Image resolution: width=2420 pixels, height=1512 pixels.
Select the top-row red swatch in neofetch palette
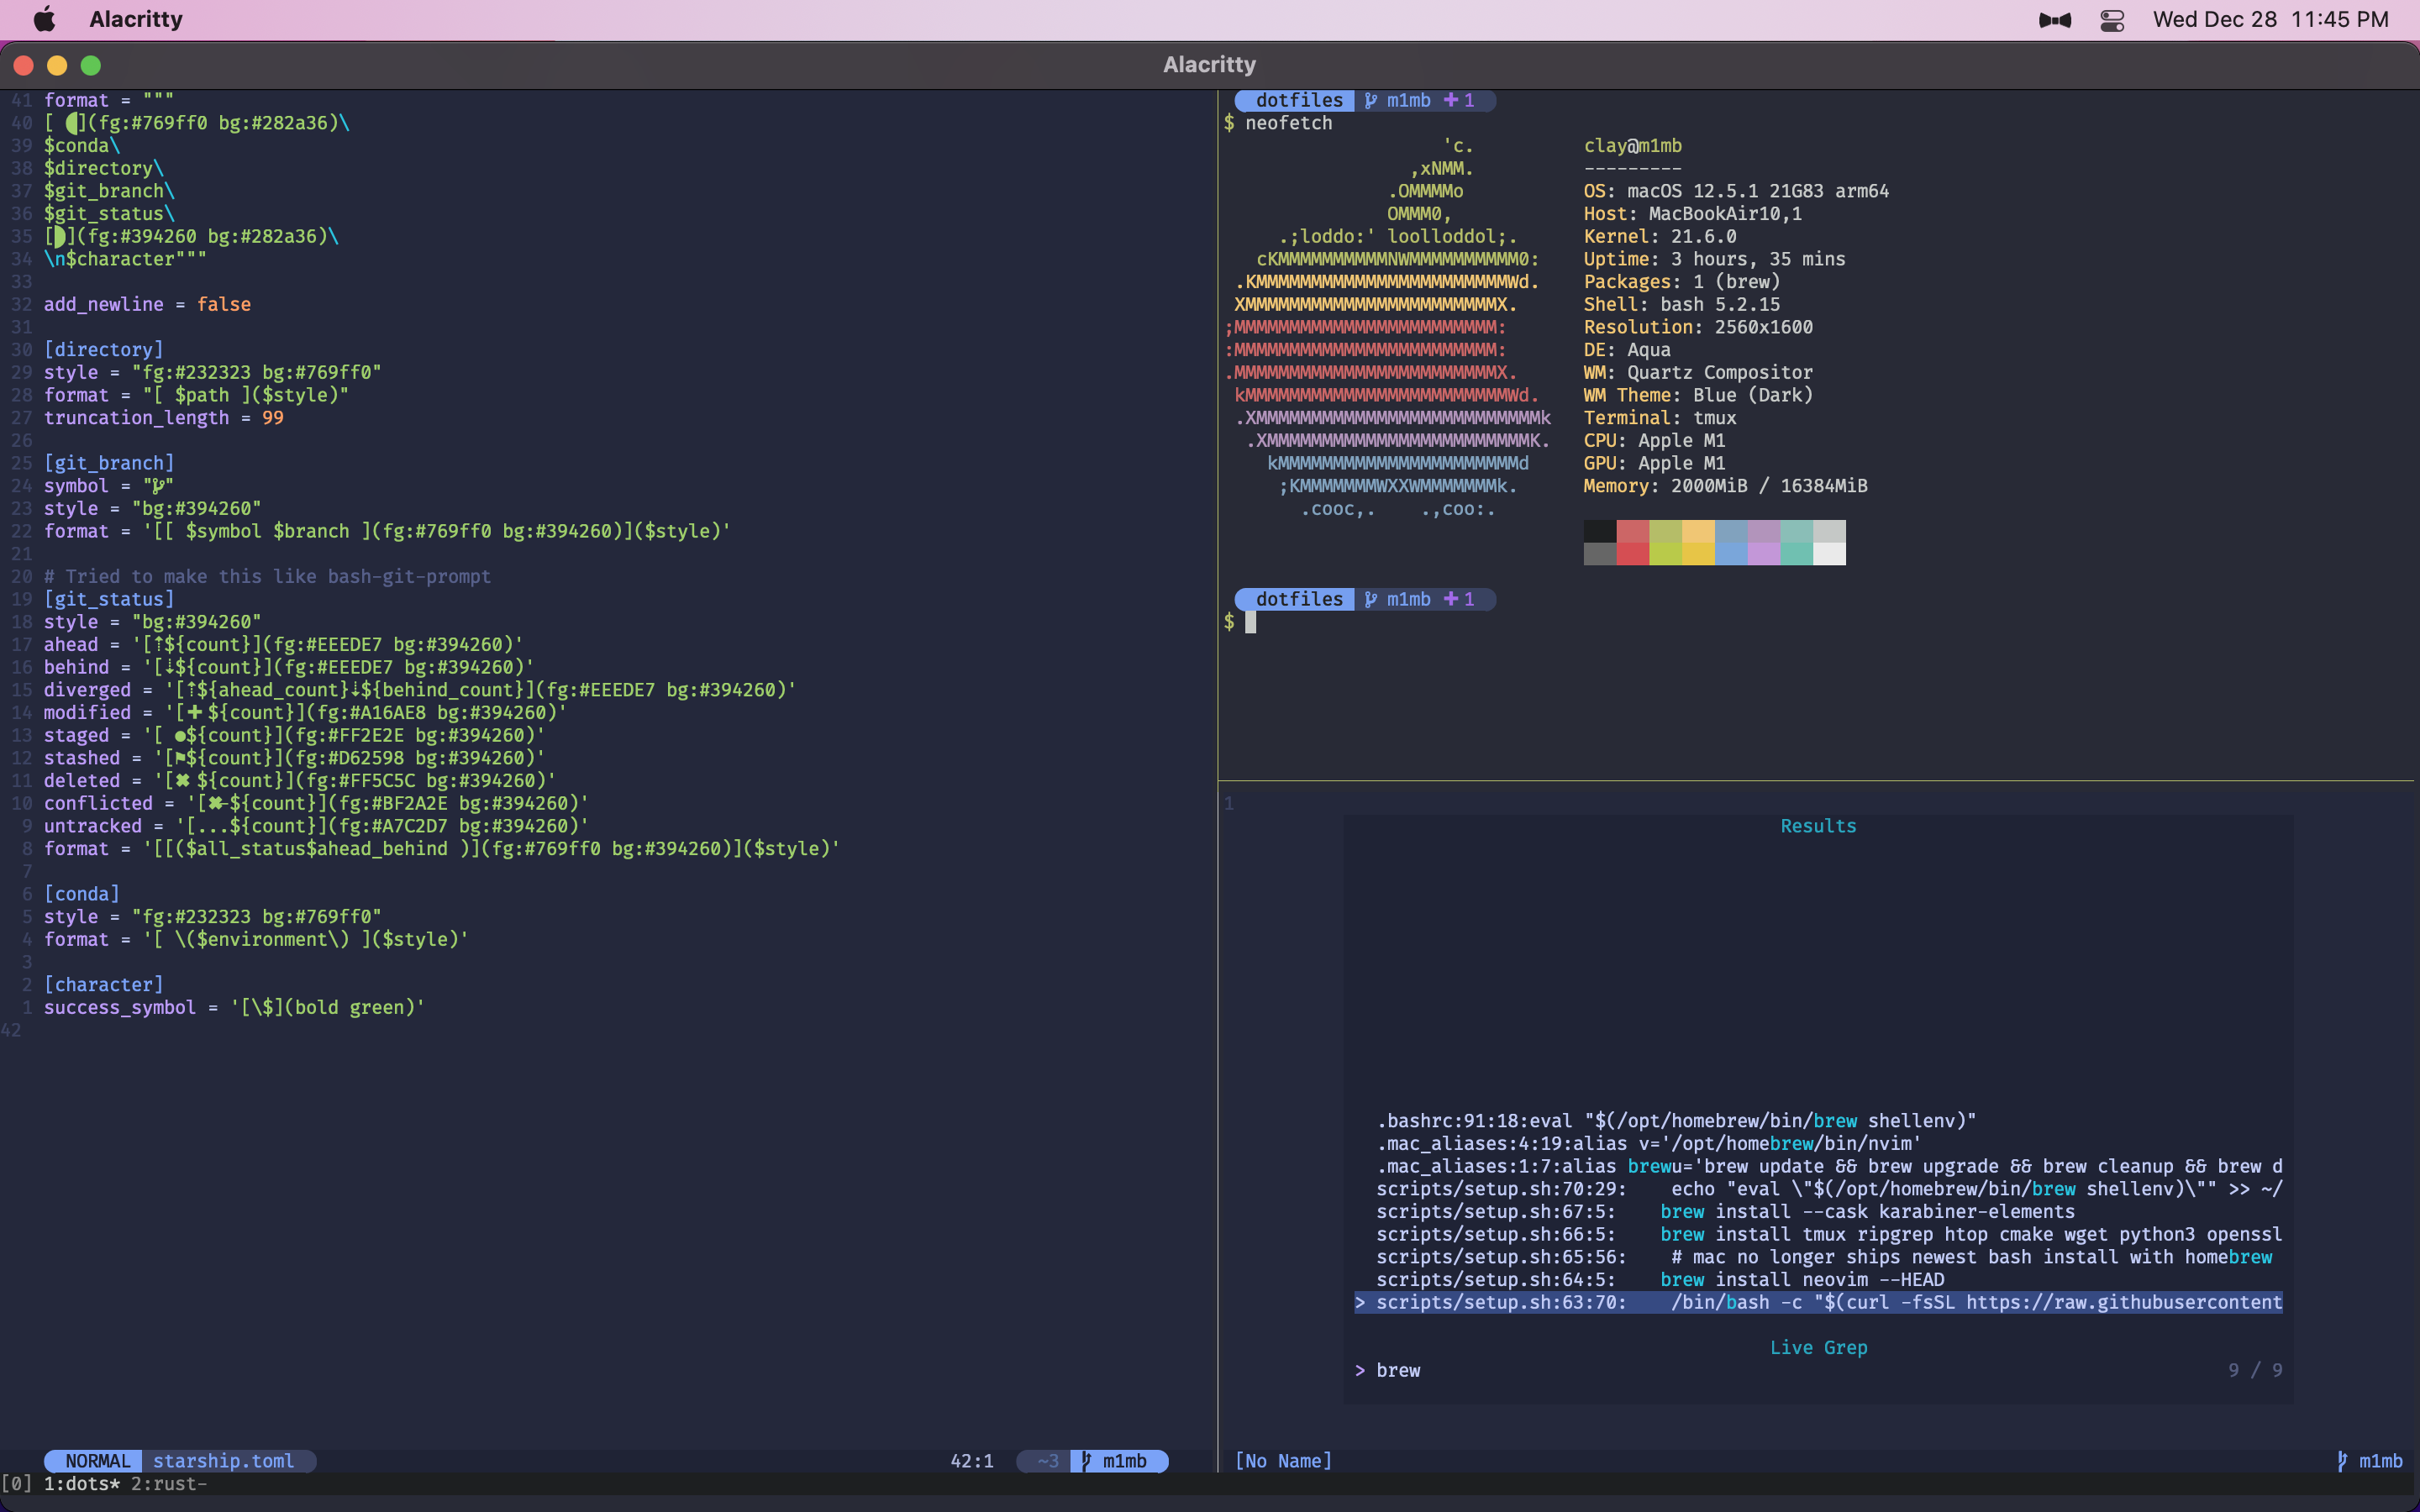1632,531
